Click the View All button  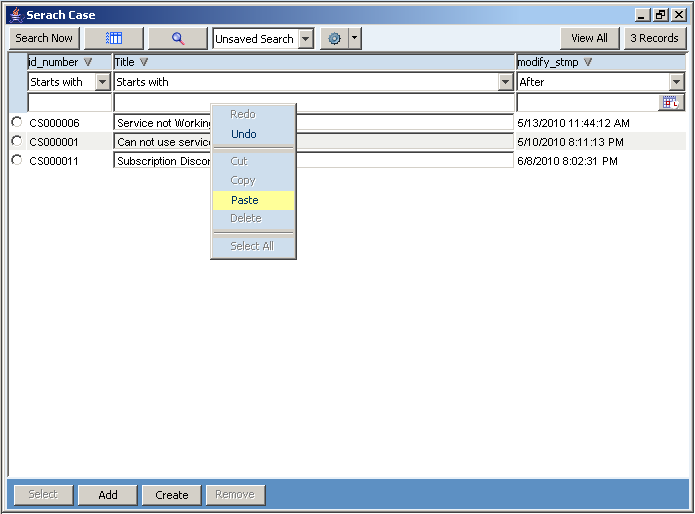click(589, 38)
